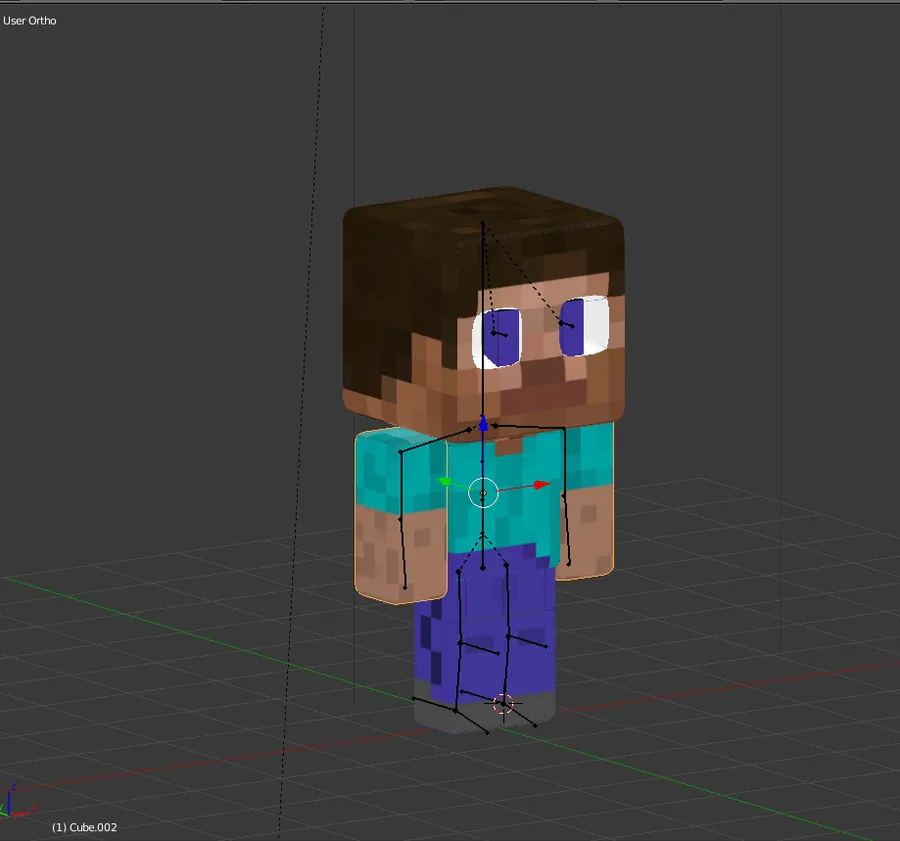Click the axis orientation indicator in the corner
Image resolution: width=900 pixels, height=841 pixels.
pos(18,801)
